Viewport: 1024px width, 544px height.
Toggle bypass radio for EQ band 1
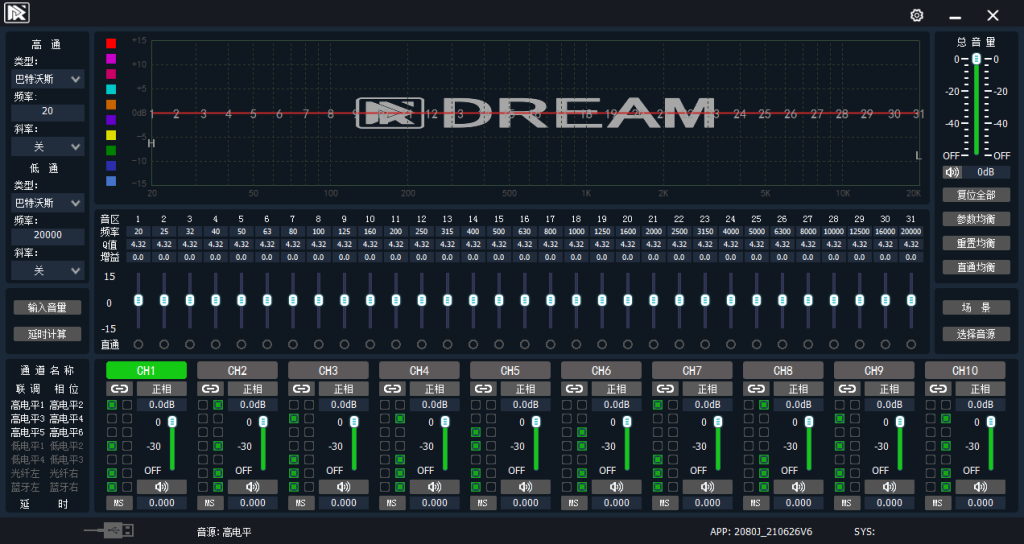pyautogui.click(x=138, y=344)
